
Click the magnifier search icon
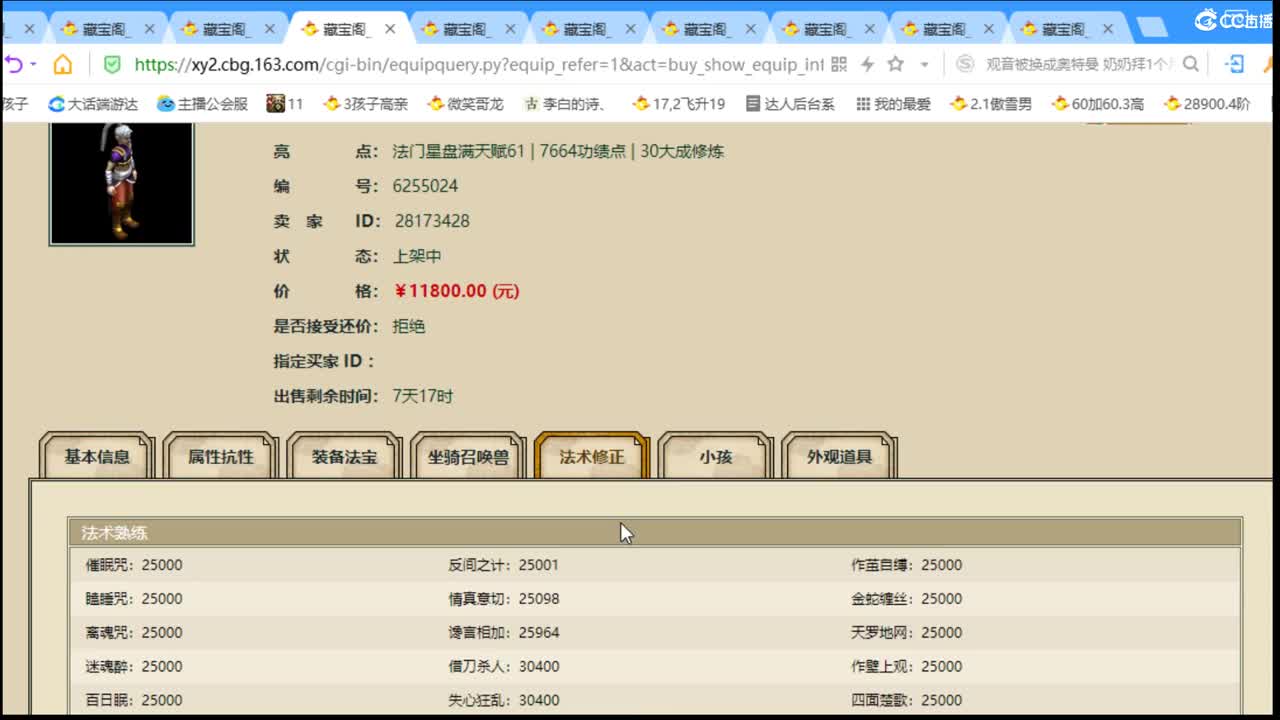pyautogui.click(x=1190, y=65)
